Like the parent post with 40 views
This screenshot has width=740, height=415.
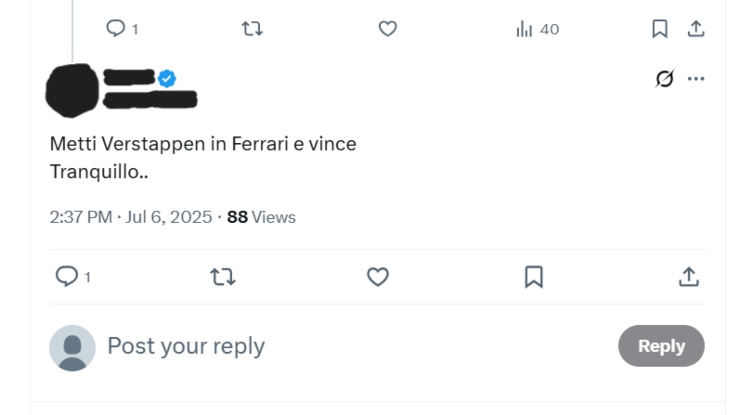(x=388, y=29)
